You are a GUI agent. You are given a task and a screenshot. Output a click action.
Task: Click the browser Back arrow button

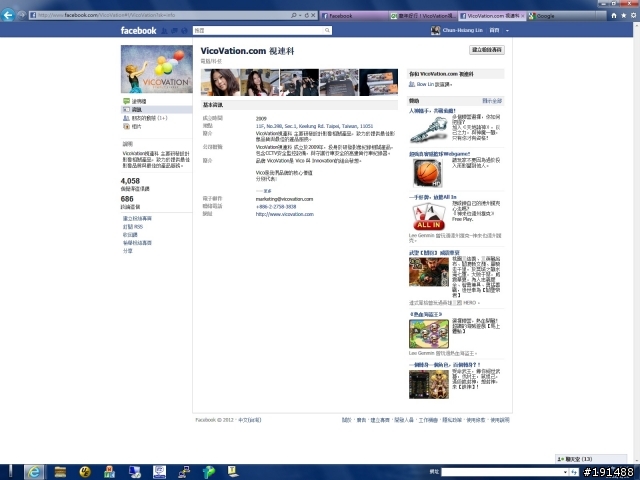tap(8, 15)
